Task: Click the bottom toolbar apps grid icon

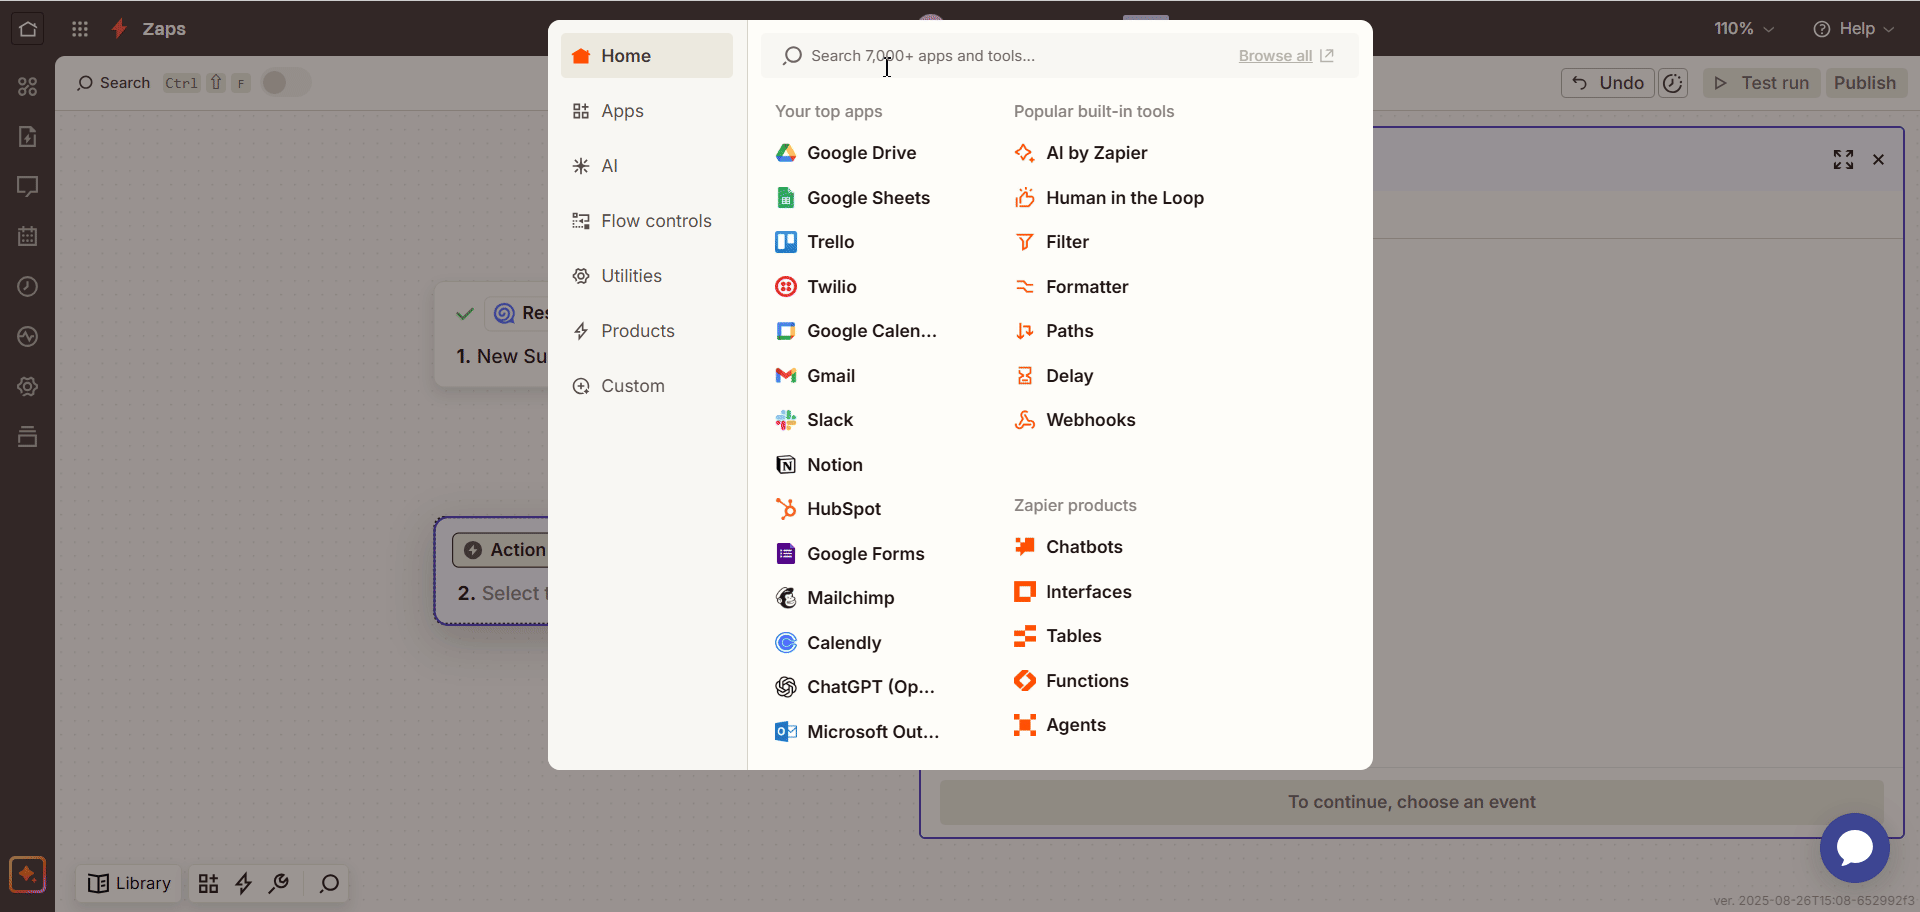Action: (x=208, y=883)
